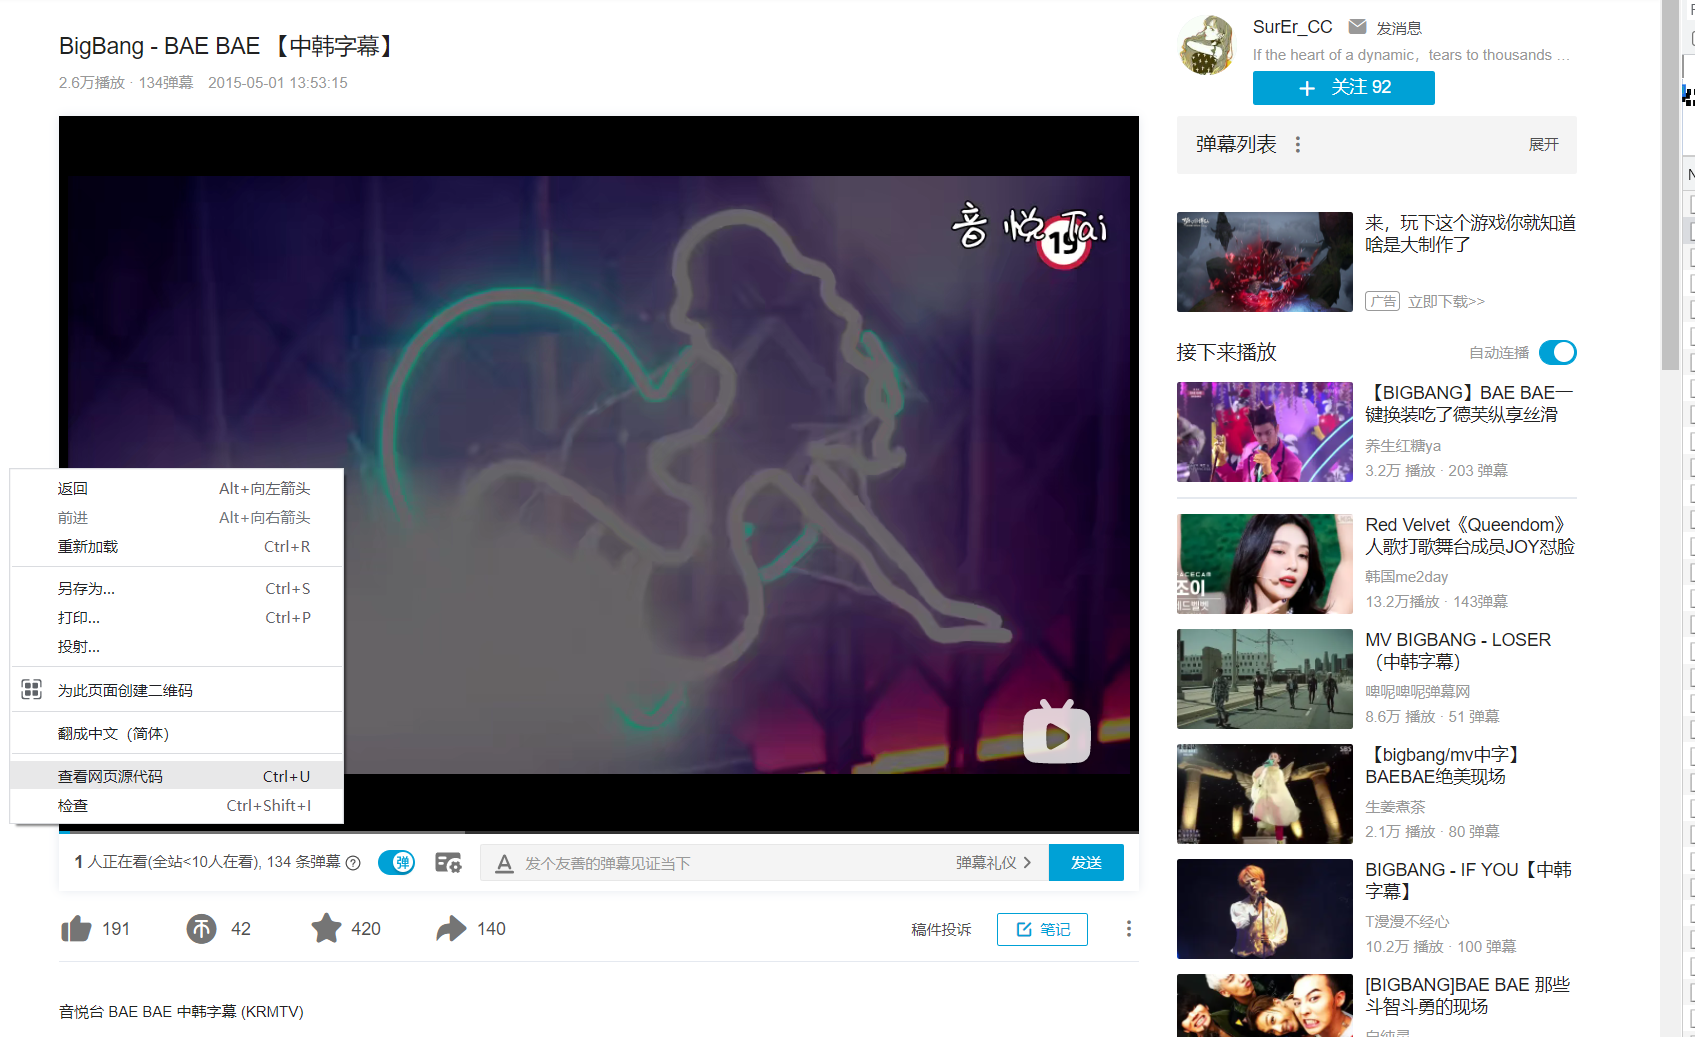
Task: Play video via bilibili TV play icon
Action: (1057, 732)
